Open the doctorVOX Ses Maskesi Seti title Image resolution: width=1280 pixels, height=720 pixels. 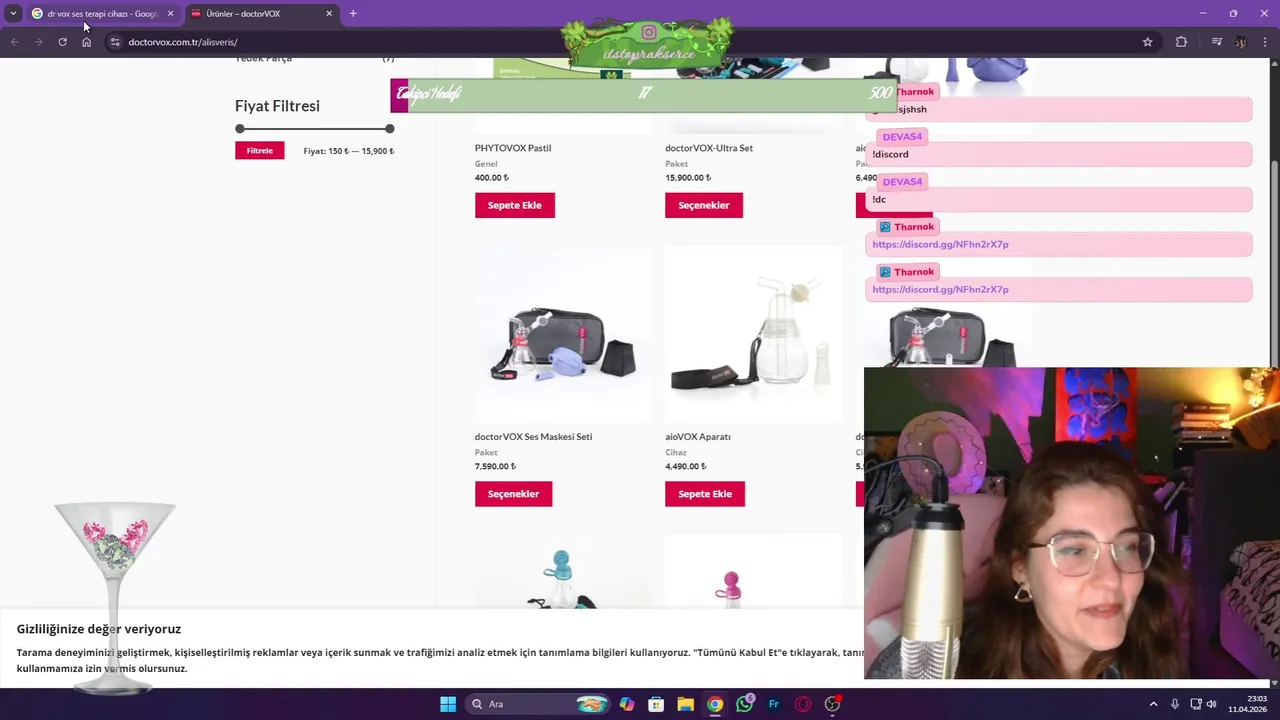pos(533,437)
